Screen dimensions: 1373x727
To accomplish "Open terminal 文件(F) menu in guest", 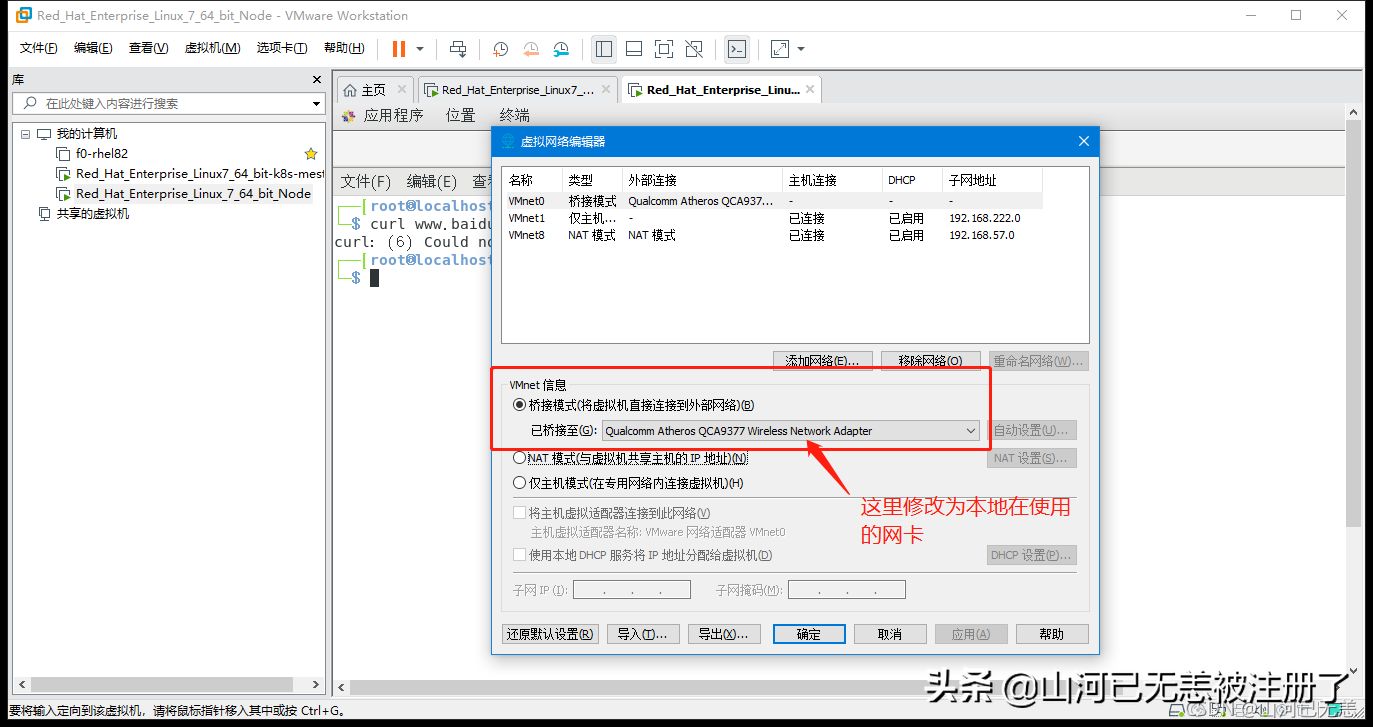I will click(366, 181).
